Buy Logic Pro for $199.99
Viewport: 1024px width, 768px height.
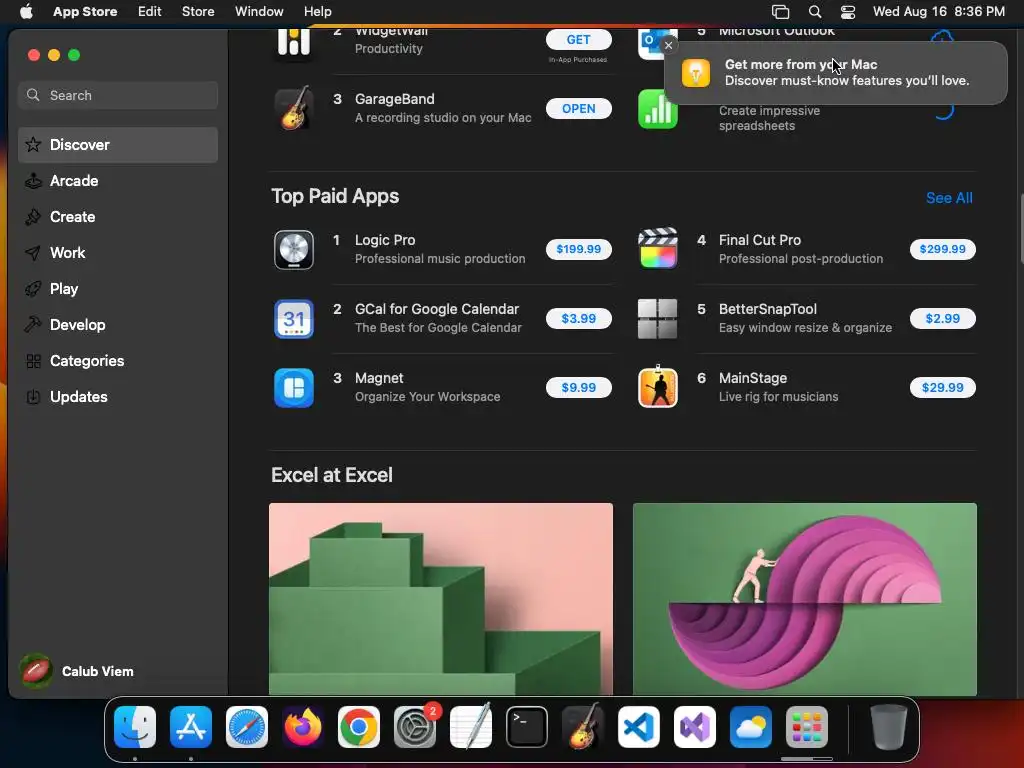coord(579,249)
